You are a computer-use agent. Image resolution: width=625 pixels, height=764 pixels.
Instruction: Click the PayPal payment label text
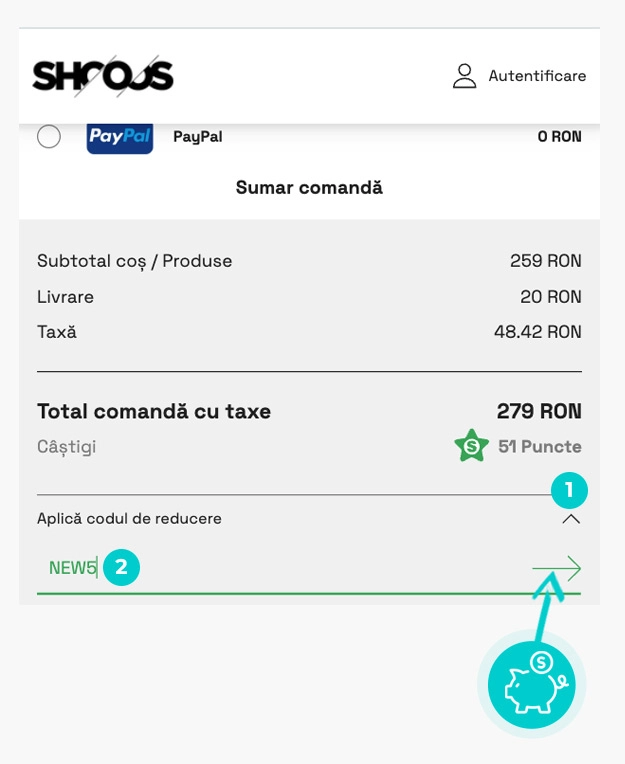(198, 137)
